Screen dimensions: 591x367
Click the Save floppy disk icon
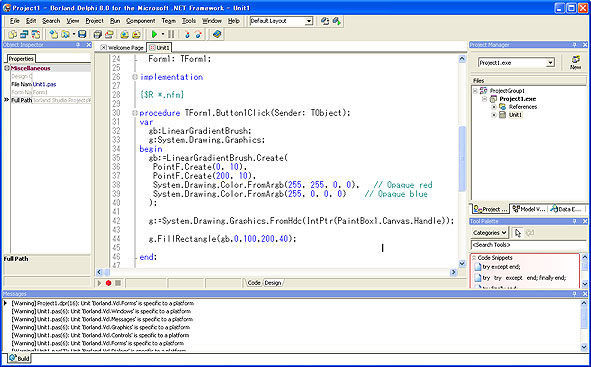[x=82, y=34]
